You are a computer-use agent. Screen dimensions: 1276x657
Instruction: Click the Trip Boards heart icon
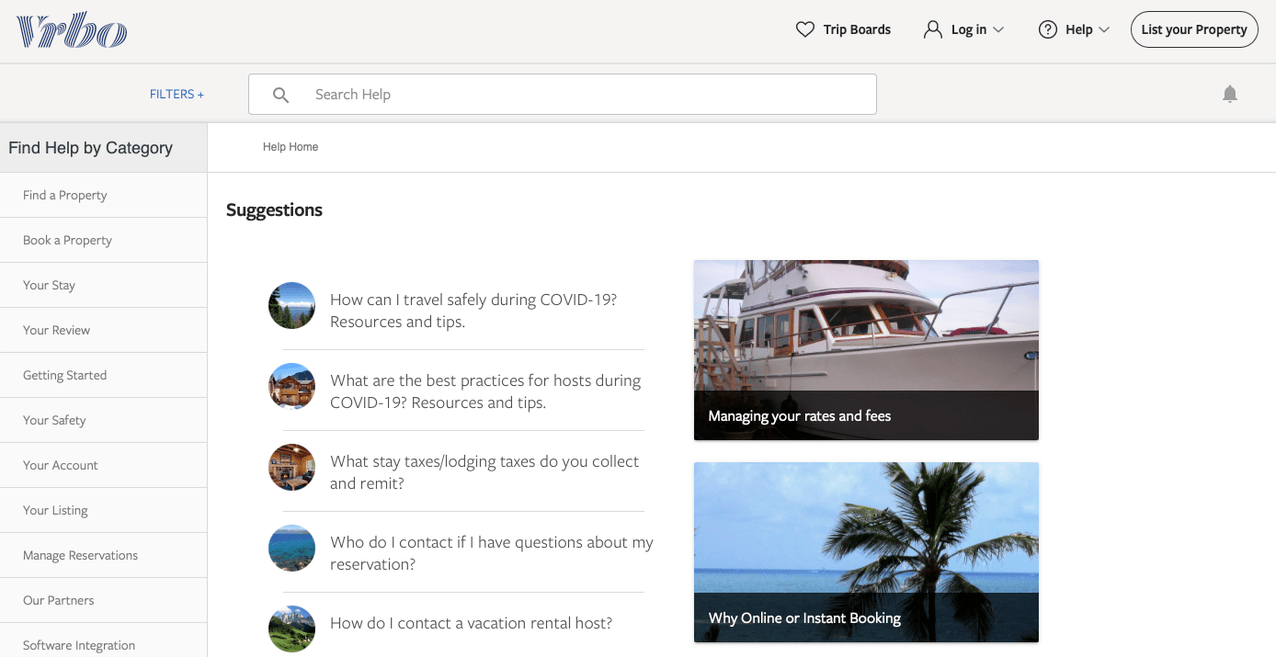point(805,29)
